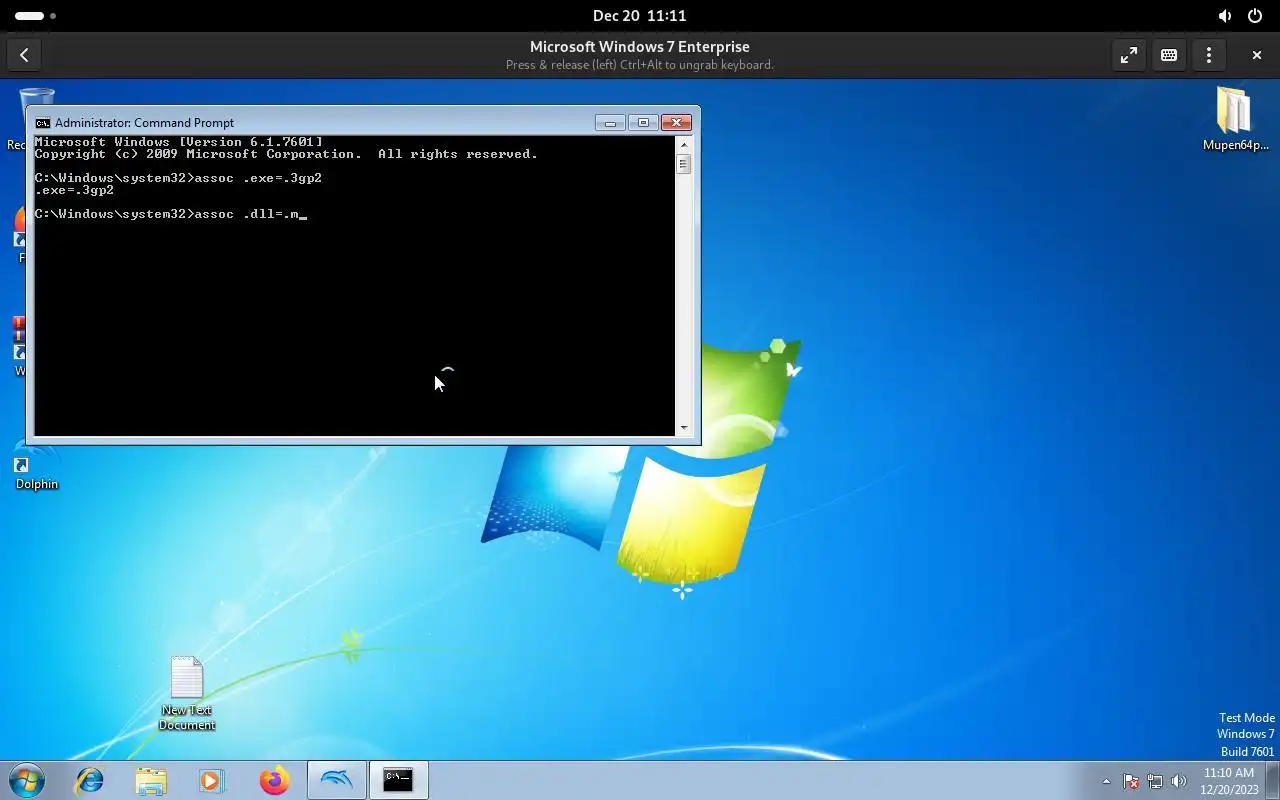
Task: Open the Mupen64 folder on desktop
Action: tap(1235, 119)
